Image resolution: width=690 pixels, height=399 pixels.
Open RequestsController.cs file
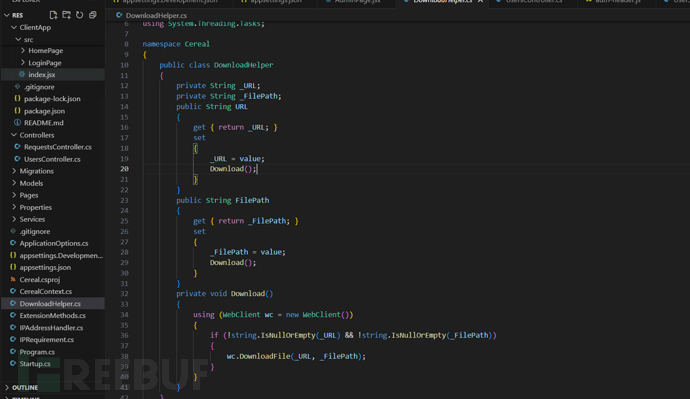[58, 147]
